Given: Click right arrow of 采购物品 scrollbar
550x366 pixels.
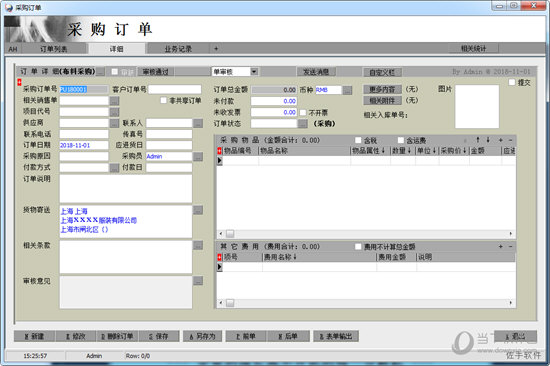Looking at the screenshot, I should coord(511,234).
